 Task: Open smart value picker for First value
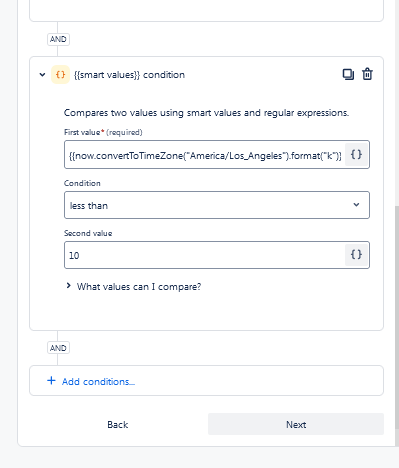[x=356, y=155]
